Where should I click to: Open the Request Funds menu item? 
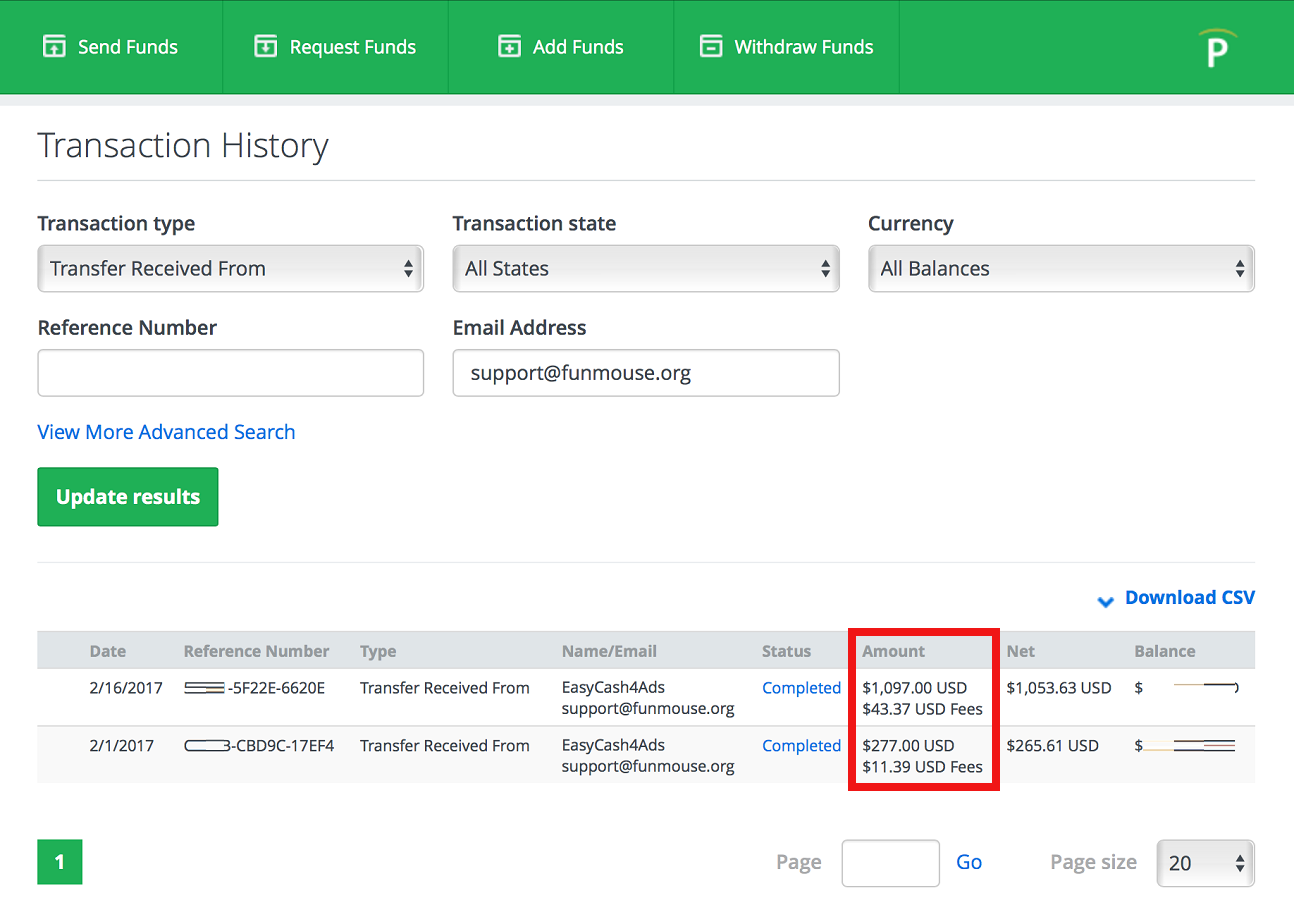pyautogui.click(x=335, y=47)
